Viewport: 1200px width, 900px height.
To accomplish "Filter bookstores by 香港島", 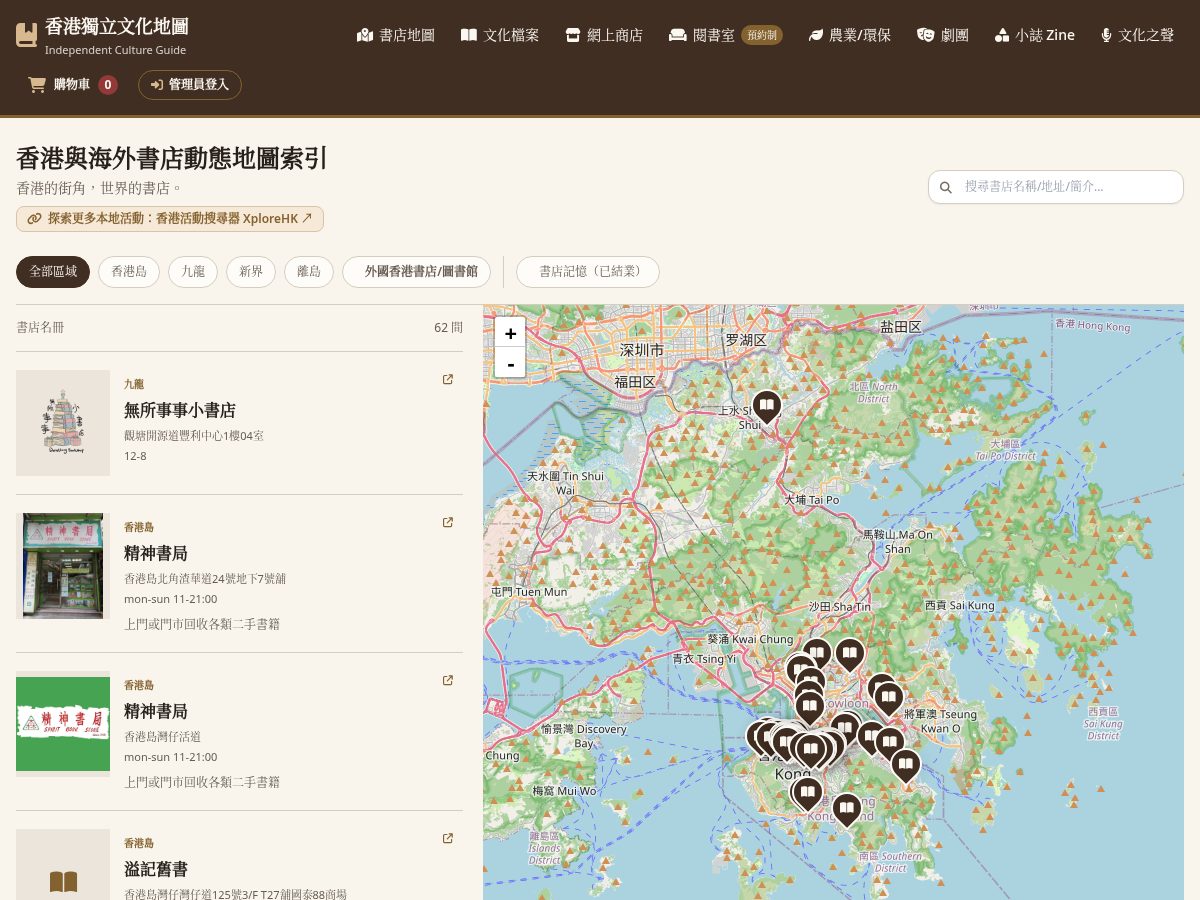I will (129, 271).
